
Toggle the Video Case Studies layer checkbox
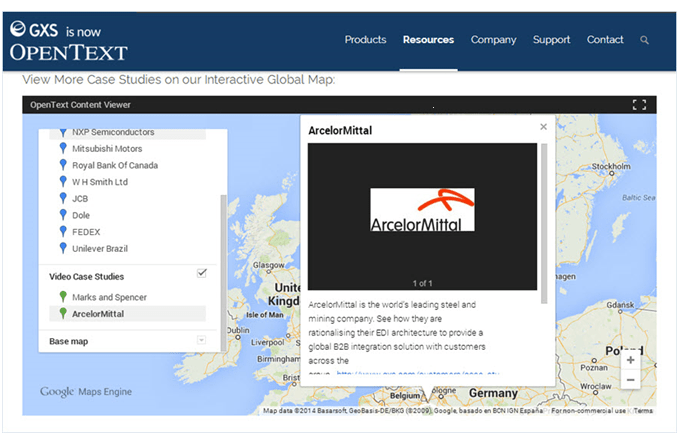pos(202,273)
